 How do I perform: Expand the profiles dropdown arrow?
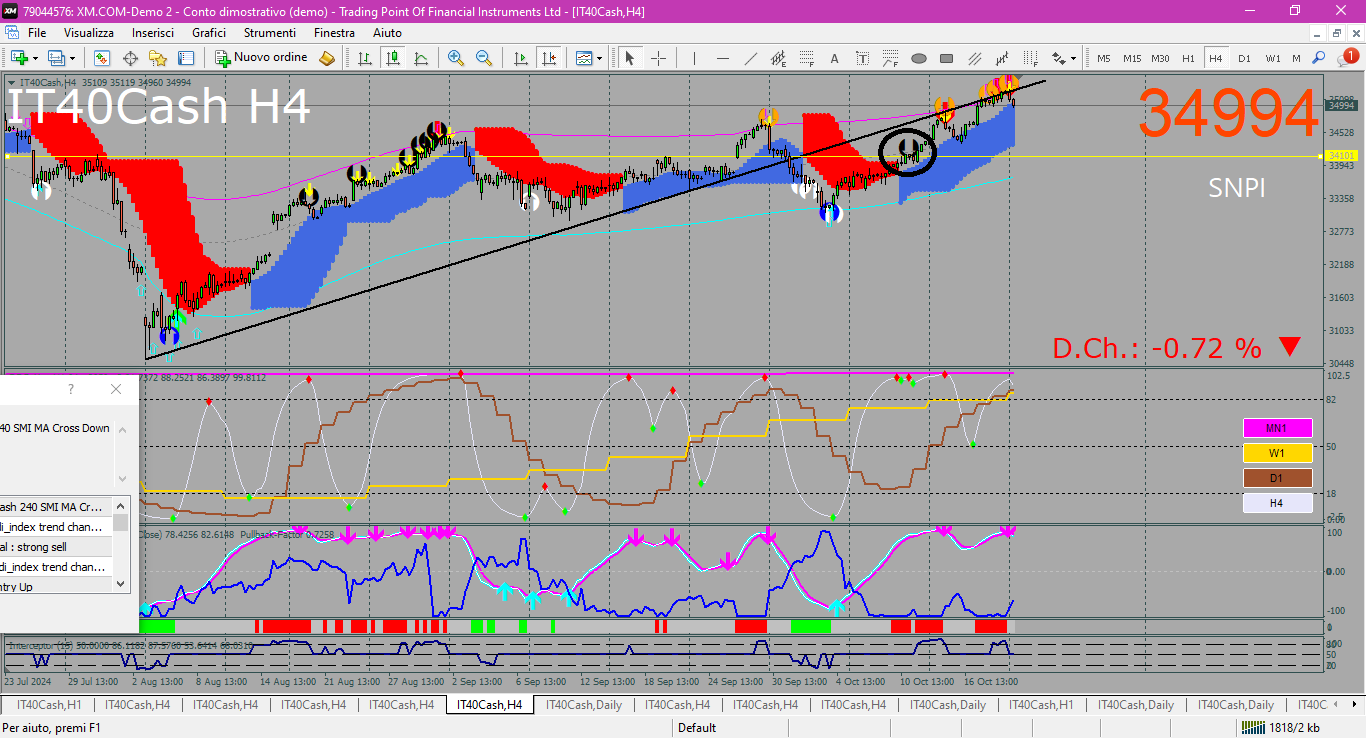72,58
